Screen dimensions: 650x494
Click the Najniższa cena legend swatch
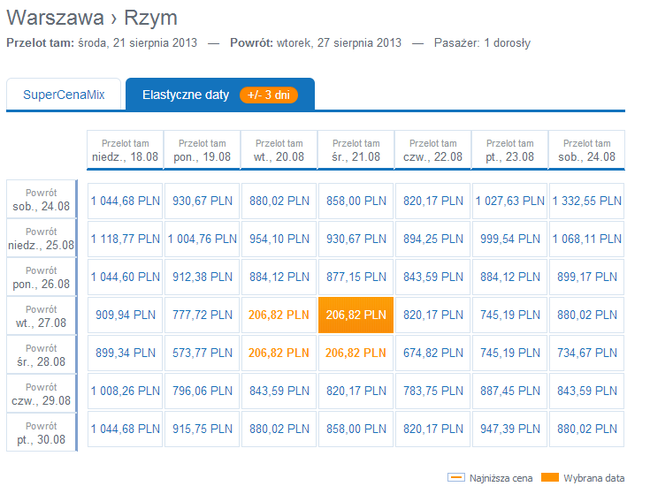455,478
